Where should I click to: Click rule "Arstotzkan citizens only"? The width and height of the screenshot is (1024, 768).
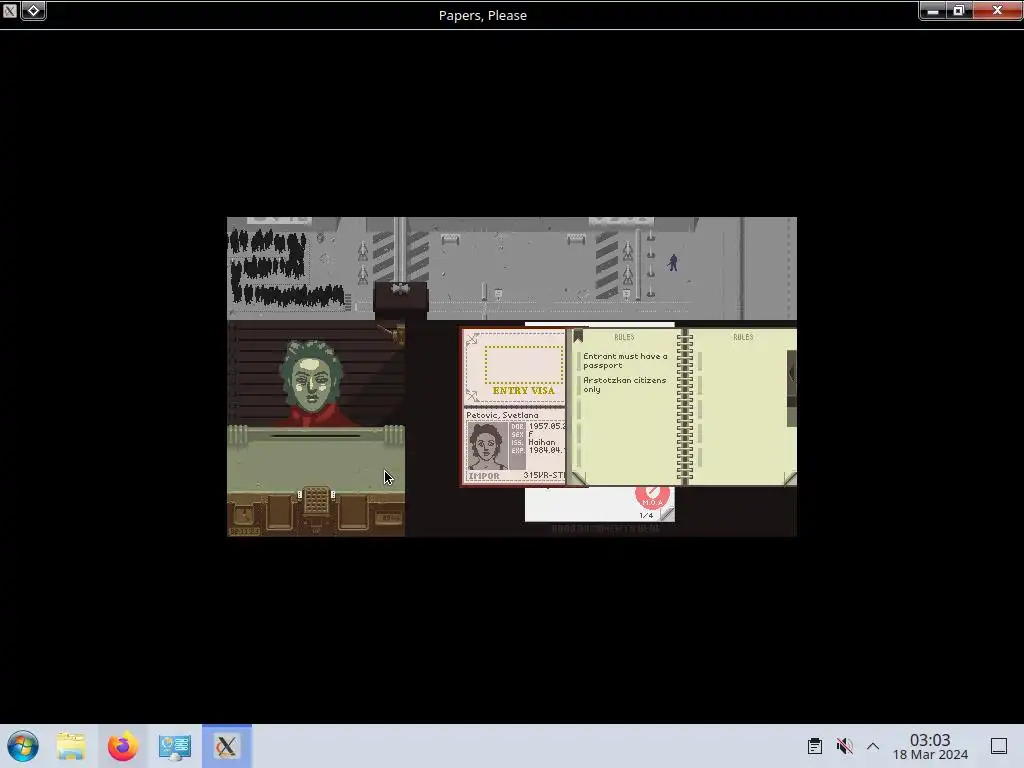click(624, 385)
